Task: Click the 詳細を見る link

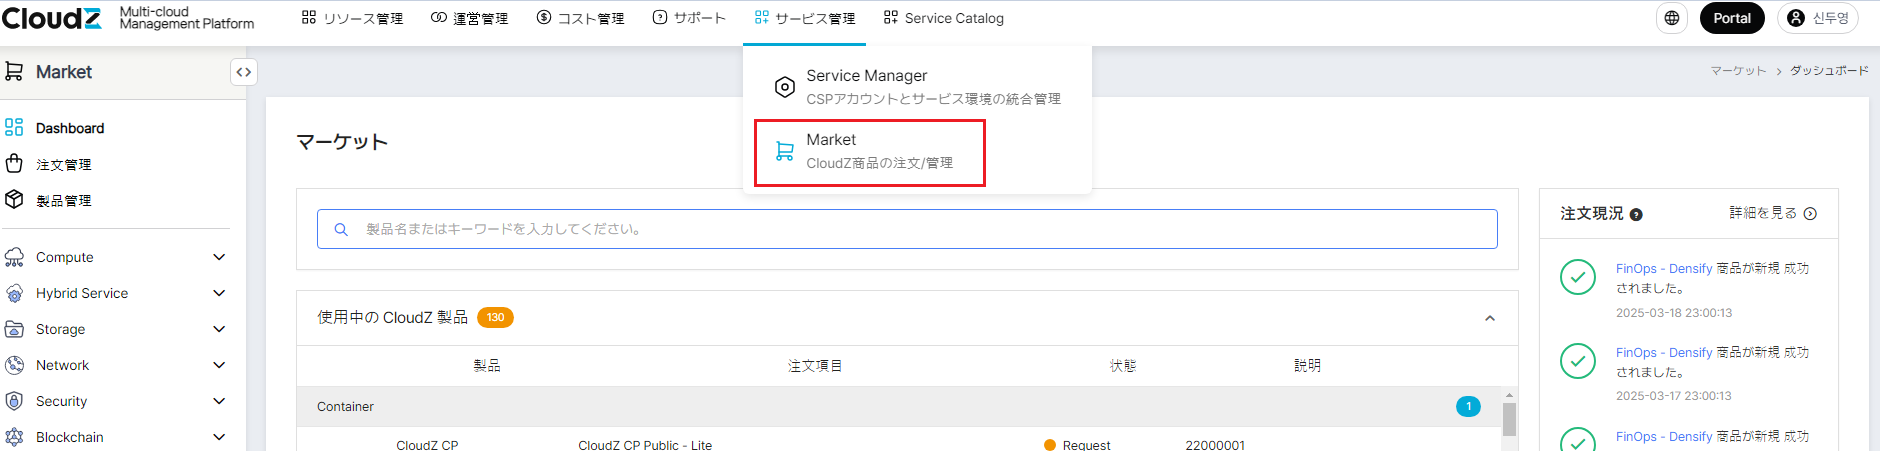Action: tap(1772, 213)
